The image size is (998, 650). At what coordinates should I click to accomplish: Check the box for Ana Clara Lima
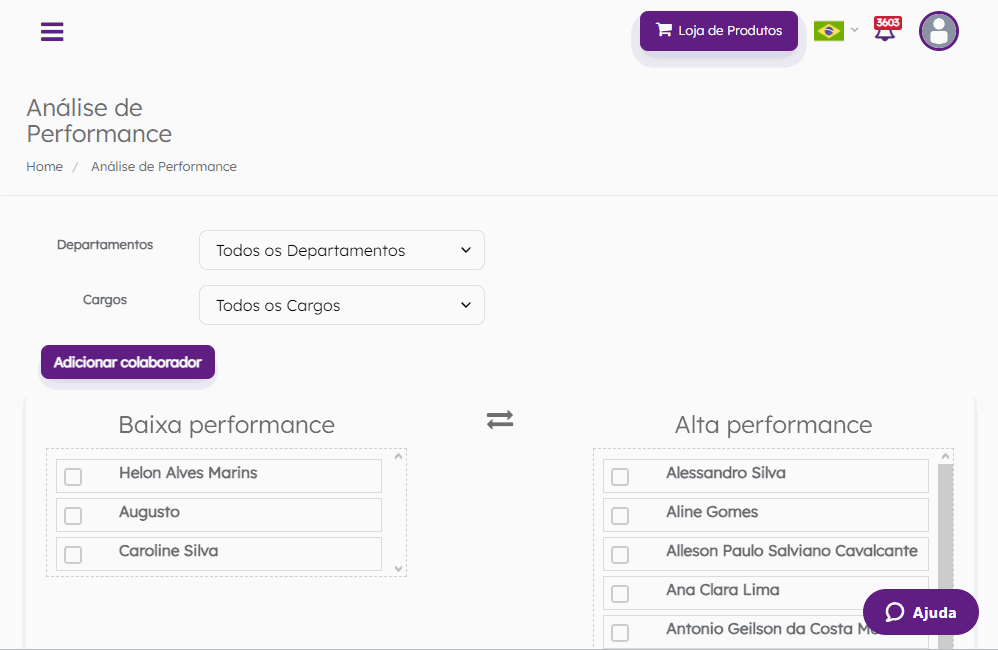(621, 592)
